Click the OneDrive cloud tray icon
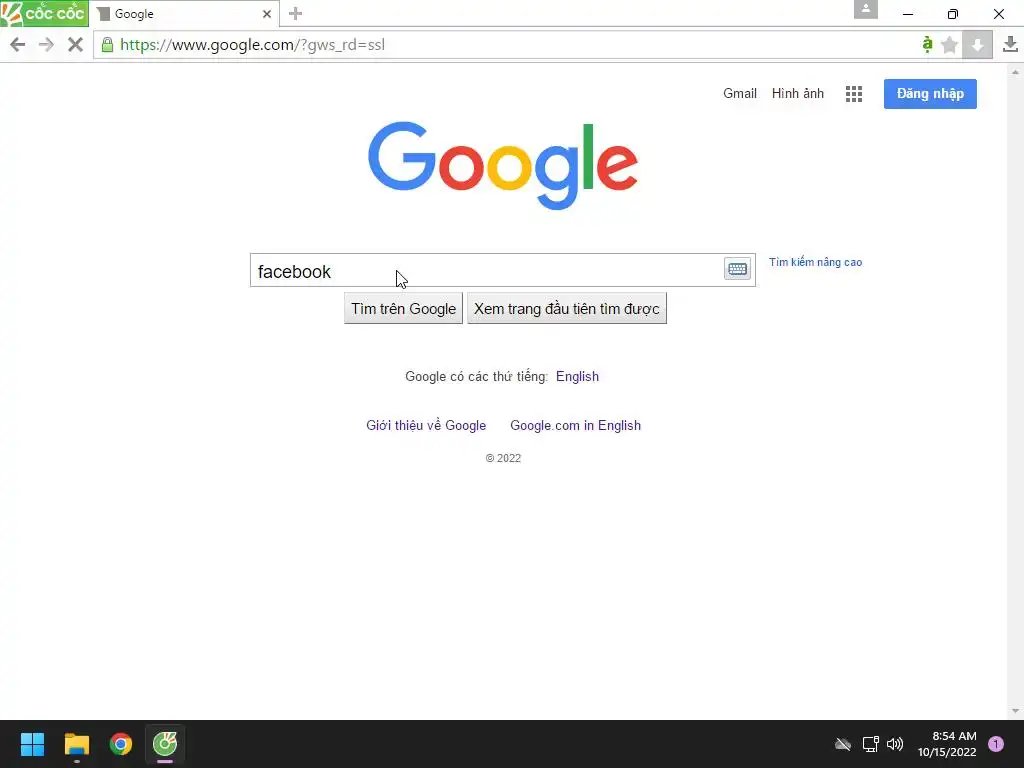The width and height of the screenshot is (1024, 768). [x=842, y=744]
